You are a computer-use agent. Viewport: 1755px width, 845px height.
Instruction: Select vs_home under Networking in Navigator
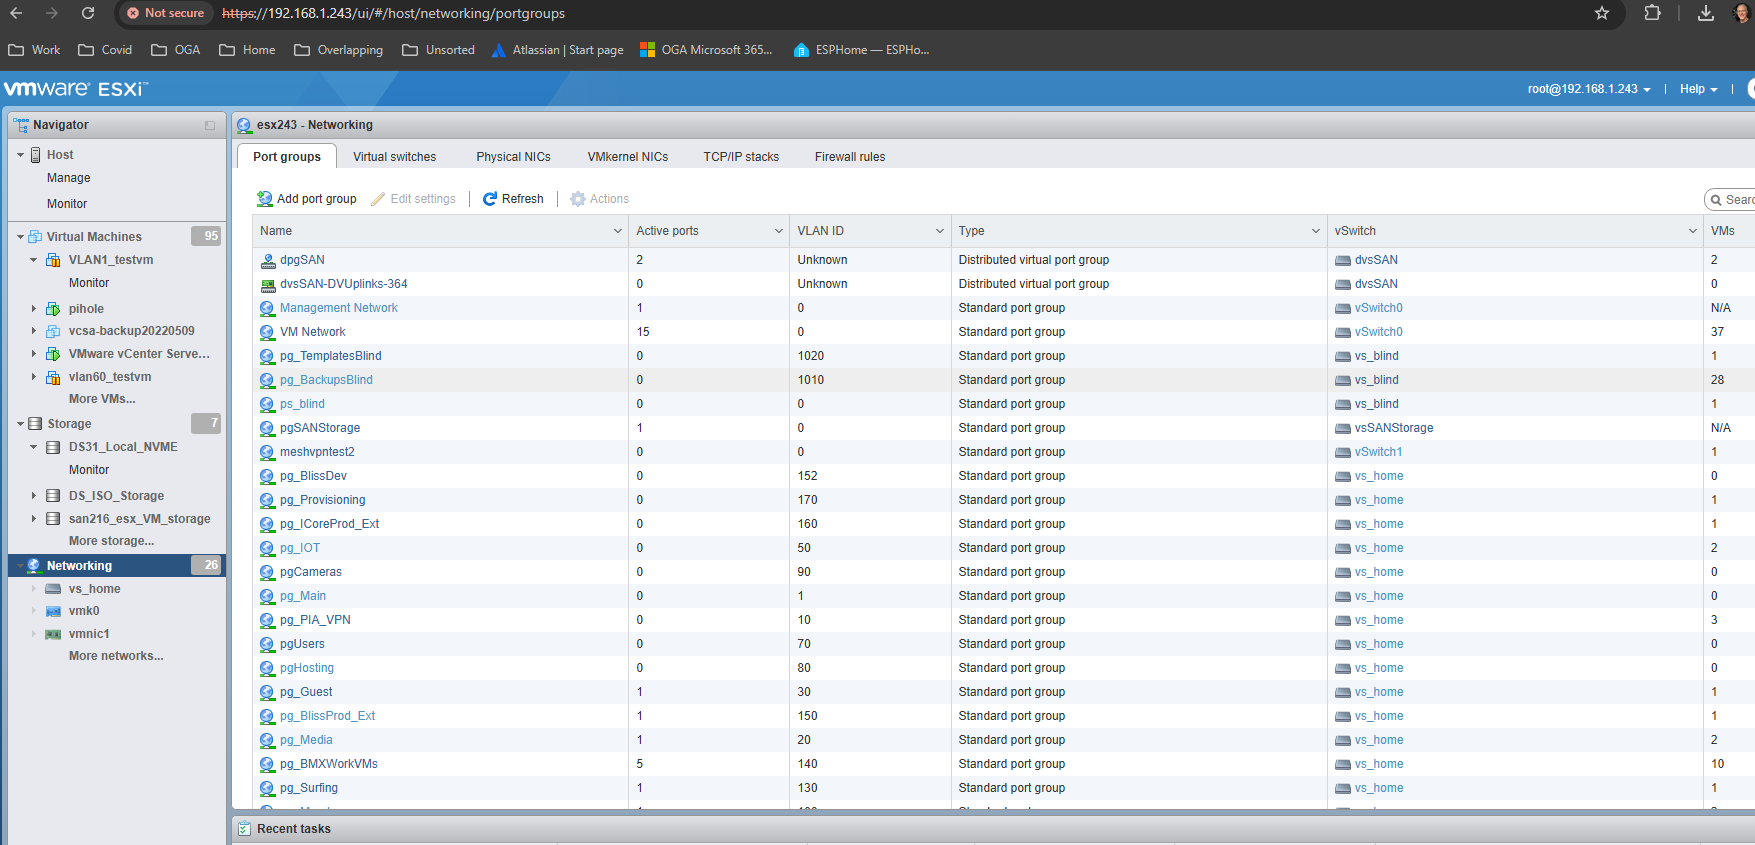tap(95, 589)
